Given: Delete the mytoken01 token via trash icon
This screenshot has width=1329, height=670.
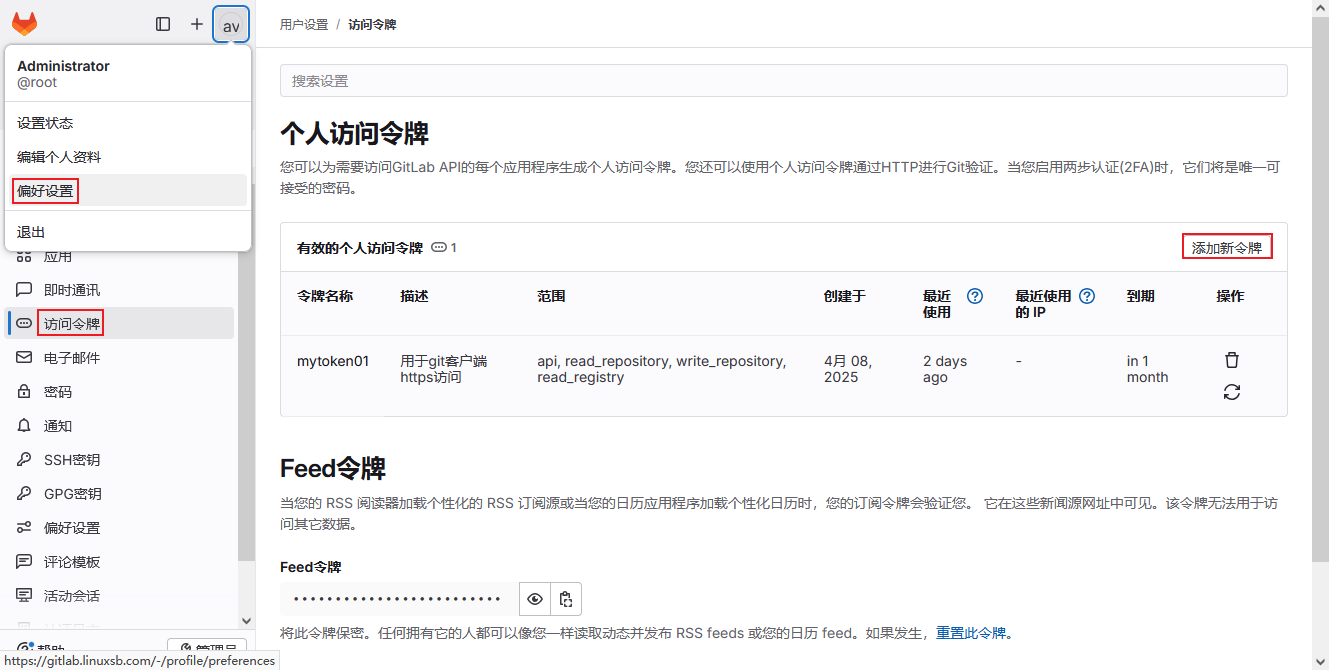Looking at the screenshot, I should pos(1232,360).
